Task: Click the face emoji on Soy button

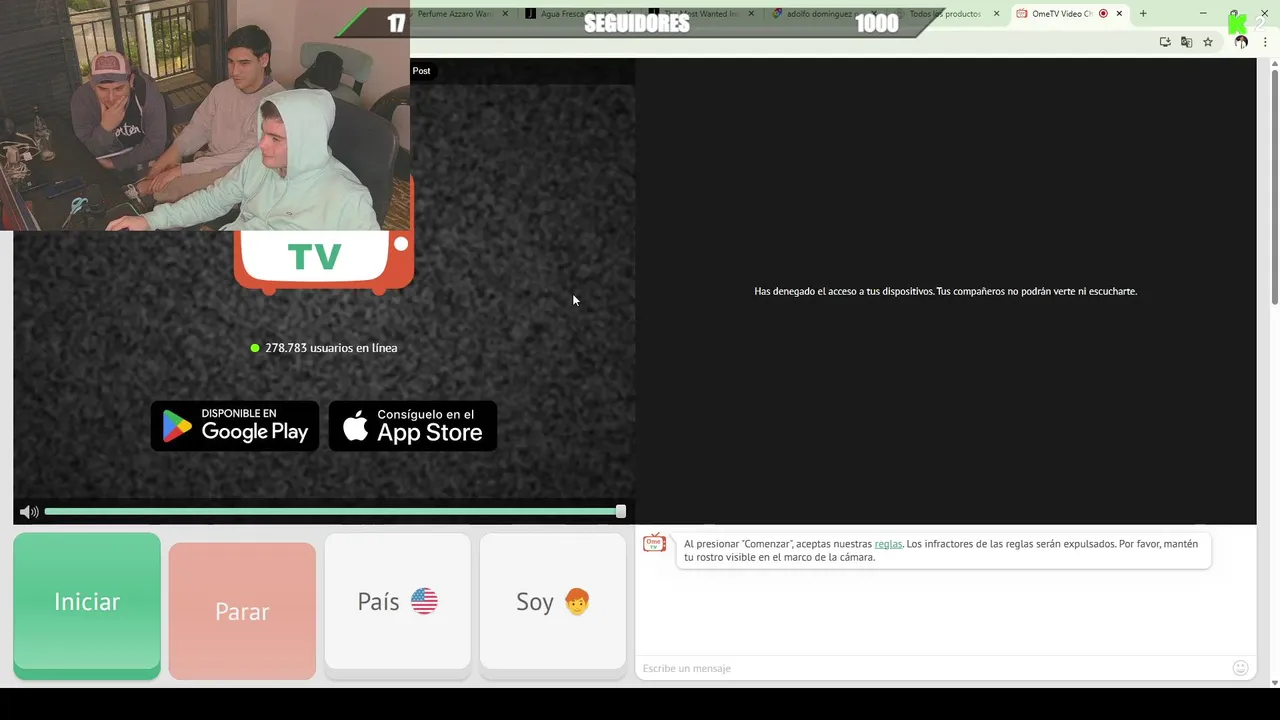Action: (577, 601)
